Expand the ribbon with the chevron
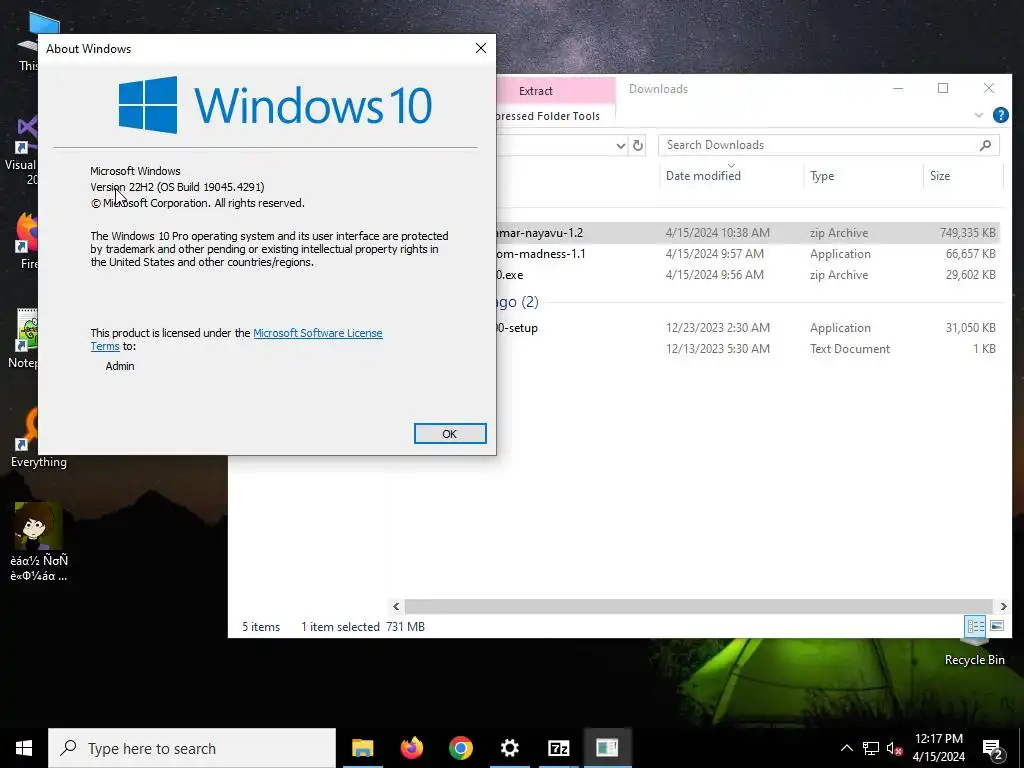 [x=978, y=116]
